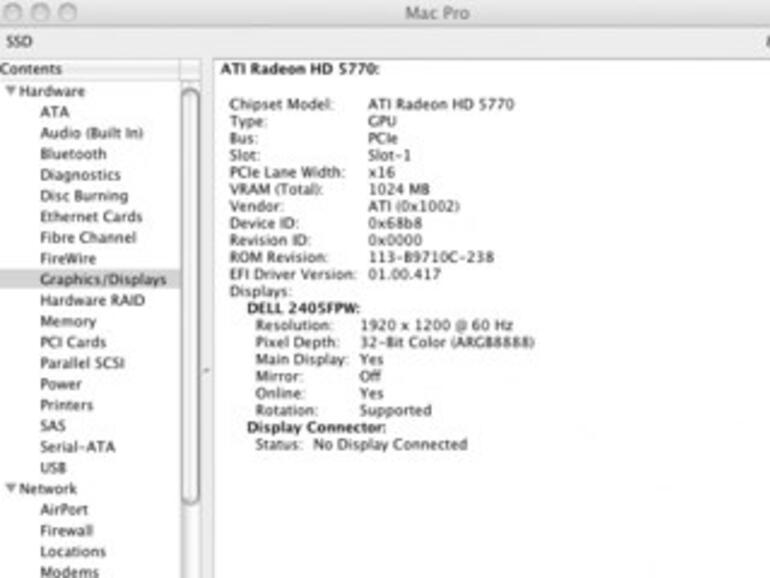Click the Slot value Slot-1
The image size is (770, 578).
pyautogui.click(x=389, y=155)
